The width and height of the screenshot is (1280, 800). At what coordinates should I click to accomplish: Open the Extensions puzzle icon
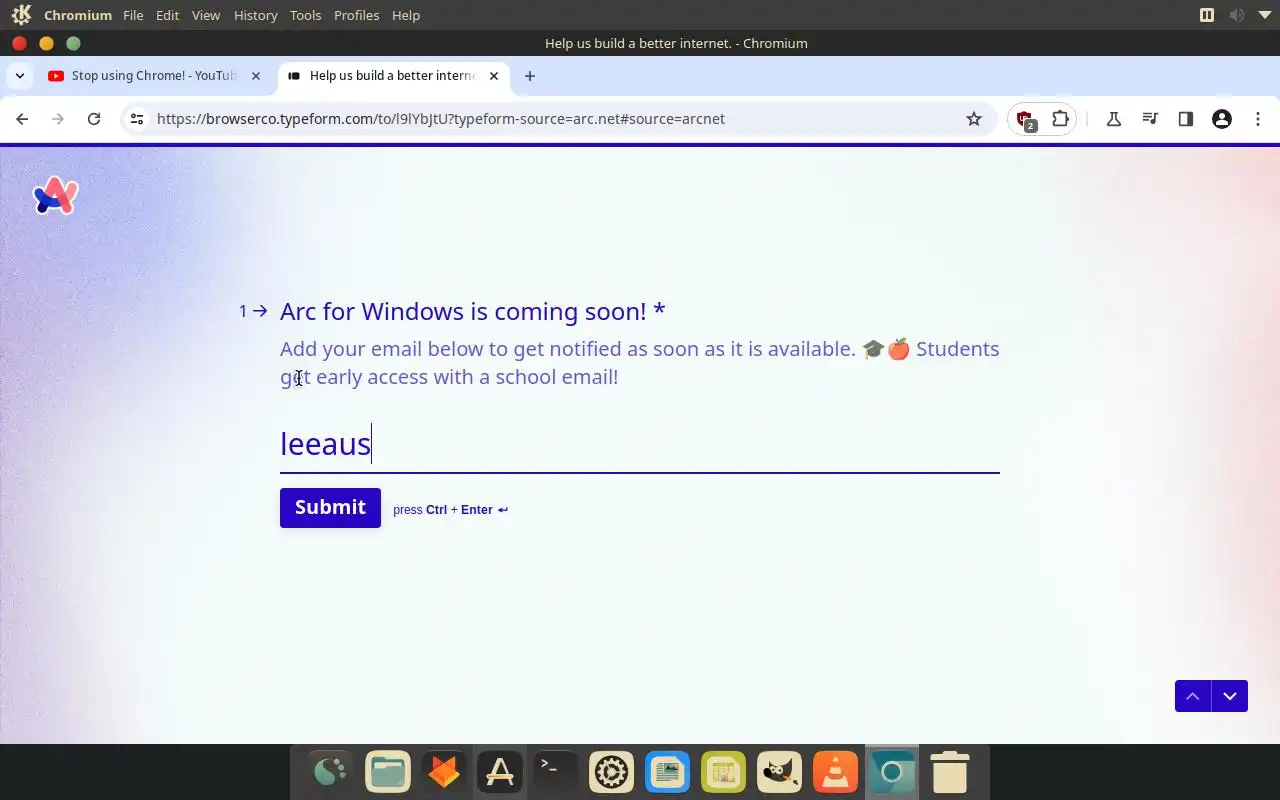click(1061, 119)
